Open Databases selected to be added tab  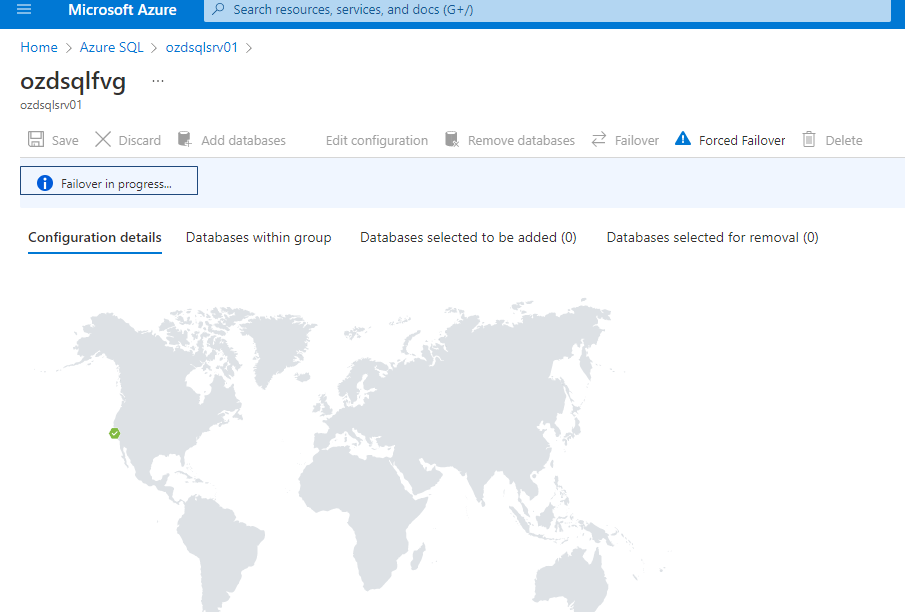pos(468,237)
